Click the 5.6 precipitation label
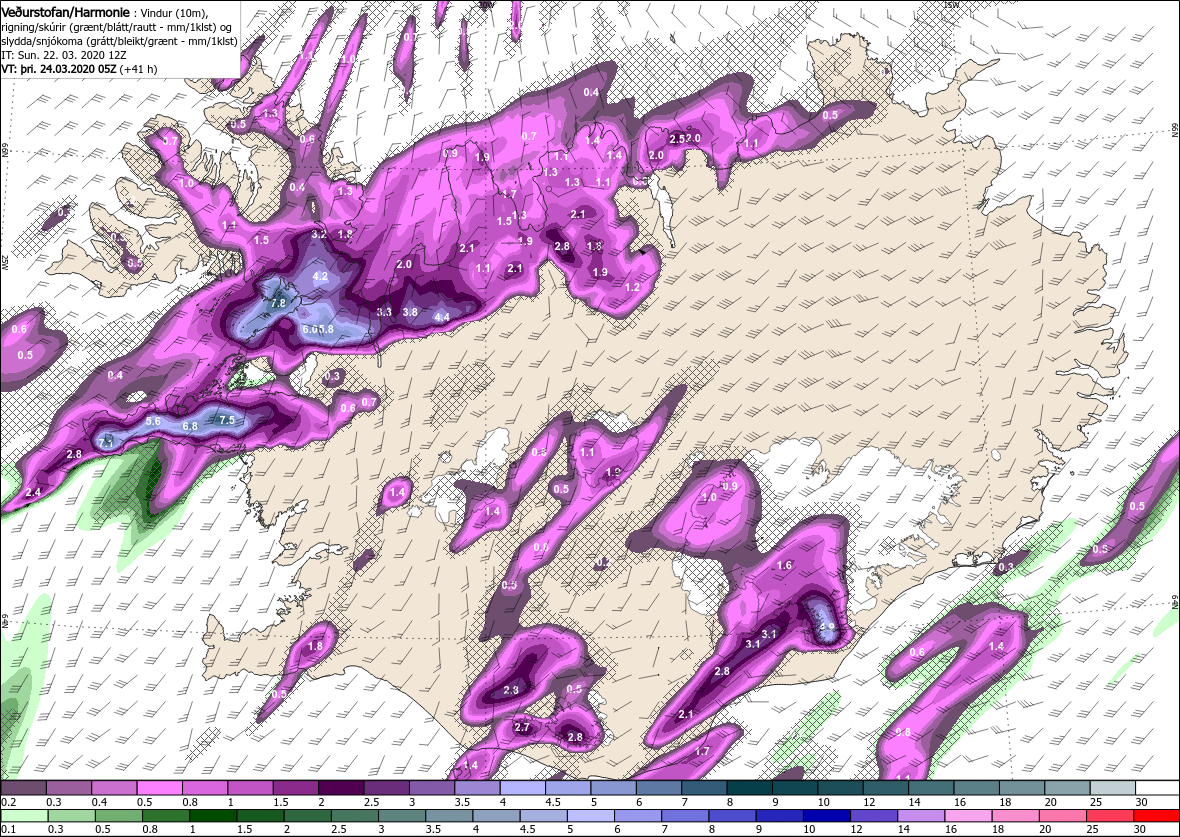 [154, 421]
